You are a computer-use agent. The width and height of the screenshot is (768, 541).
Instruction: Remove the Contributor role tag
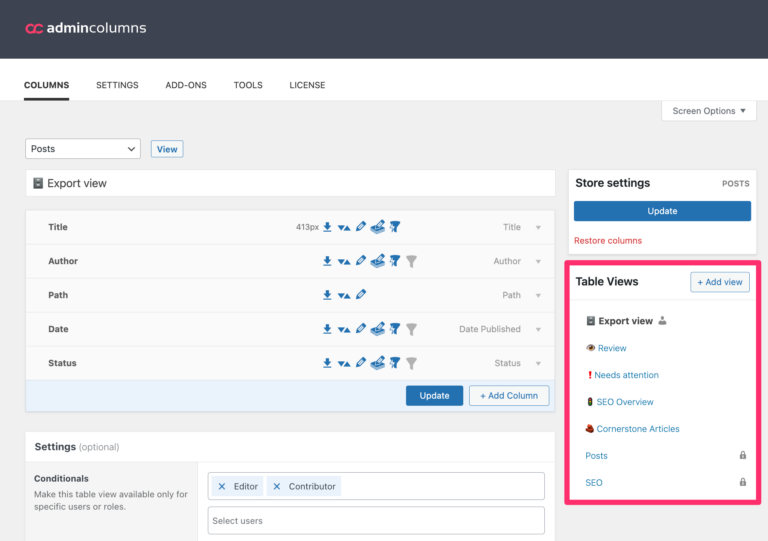point(277,486)
